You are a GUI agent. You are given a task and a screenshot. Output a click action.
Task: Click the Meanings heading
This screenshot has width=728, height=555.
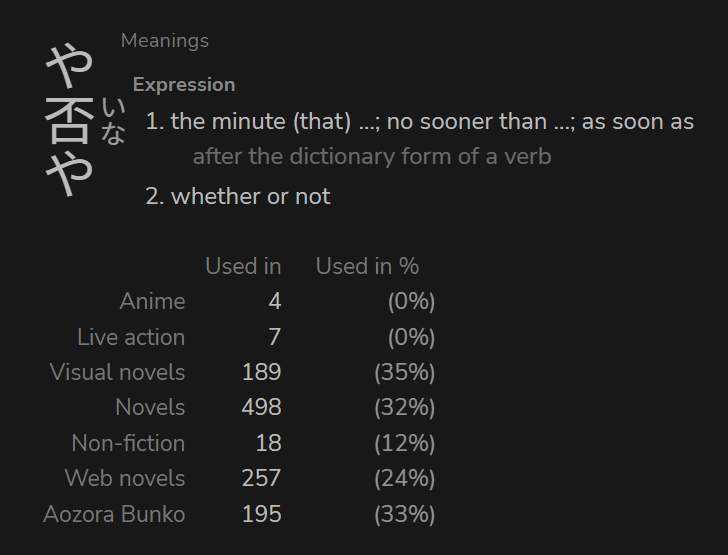165,41
